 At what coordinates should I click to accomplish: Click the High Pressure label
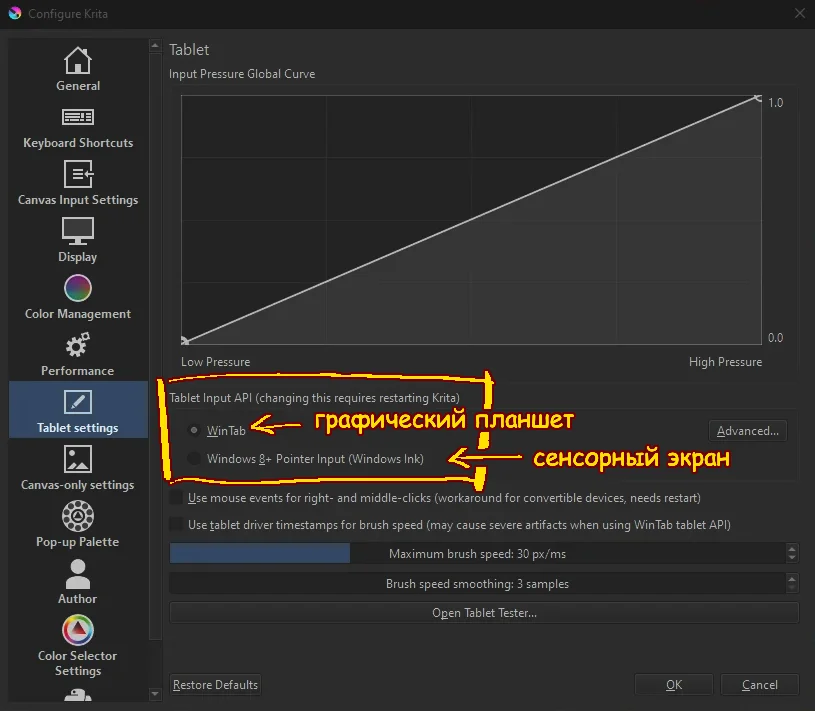725,362
